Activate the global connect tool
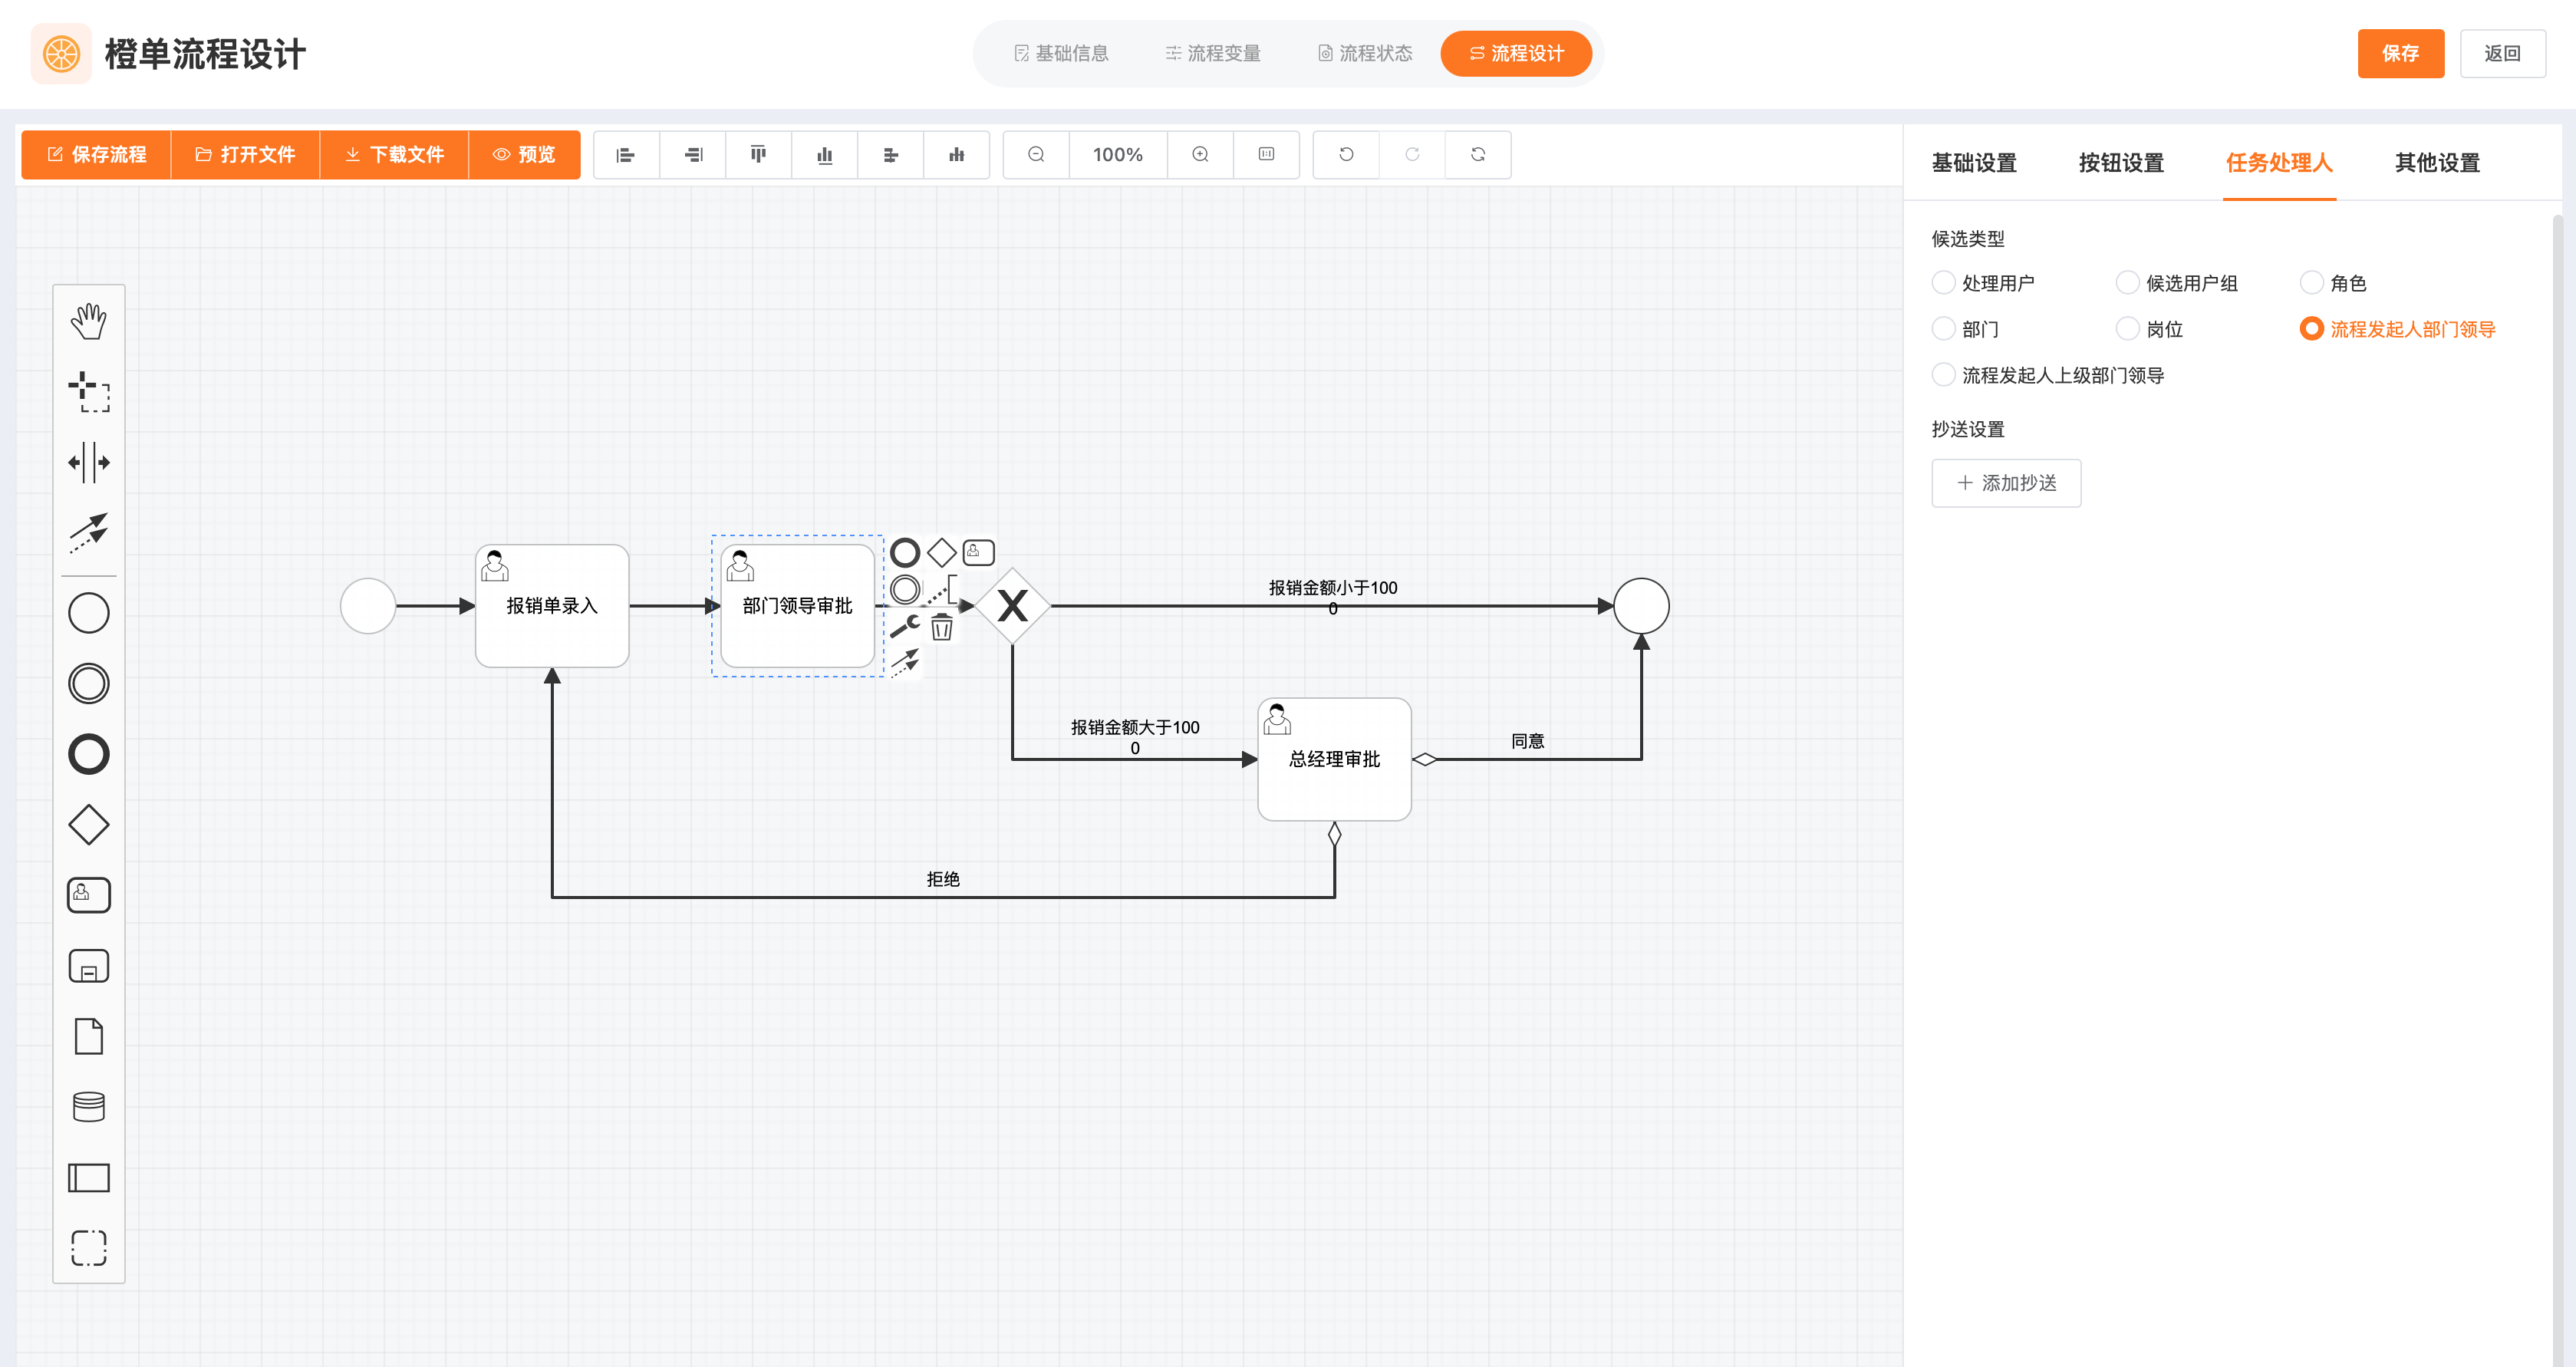2576x1367 pixels. pyautogui.click(x=88, y=532)
